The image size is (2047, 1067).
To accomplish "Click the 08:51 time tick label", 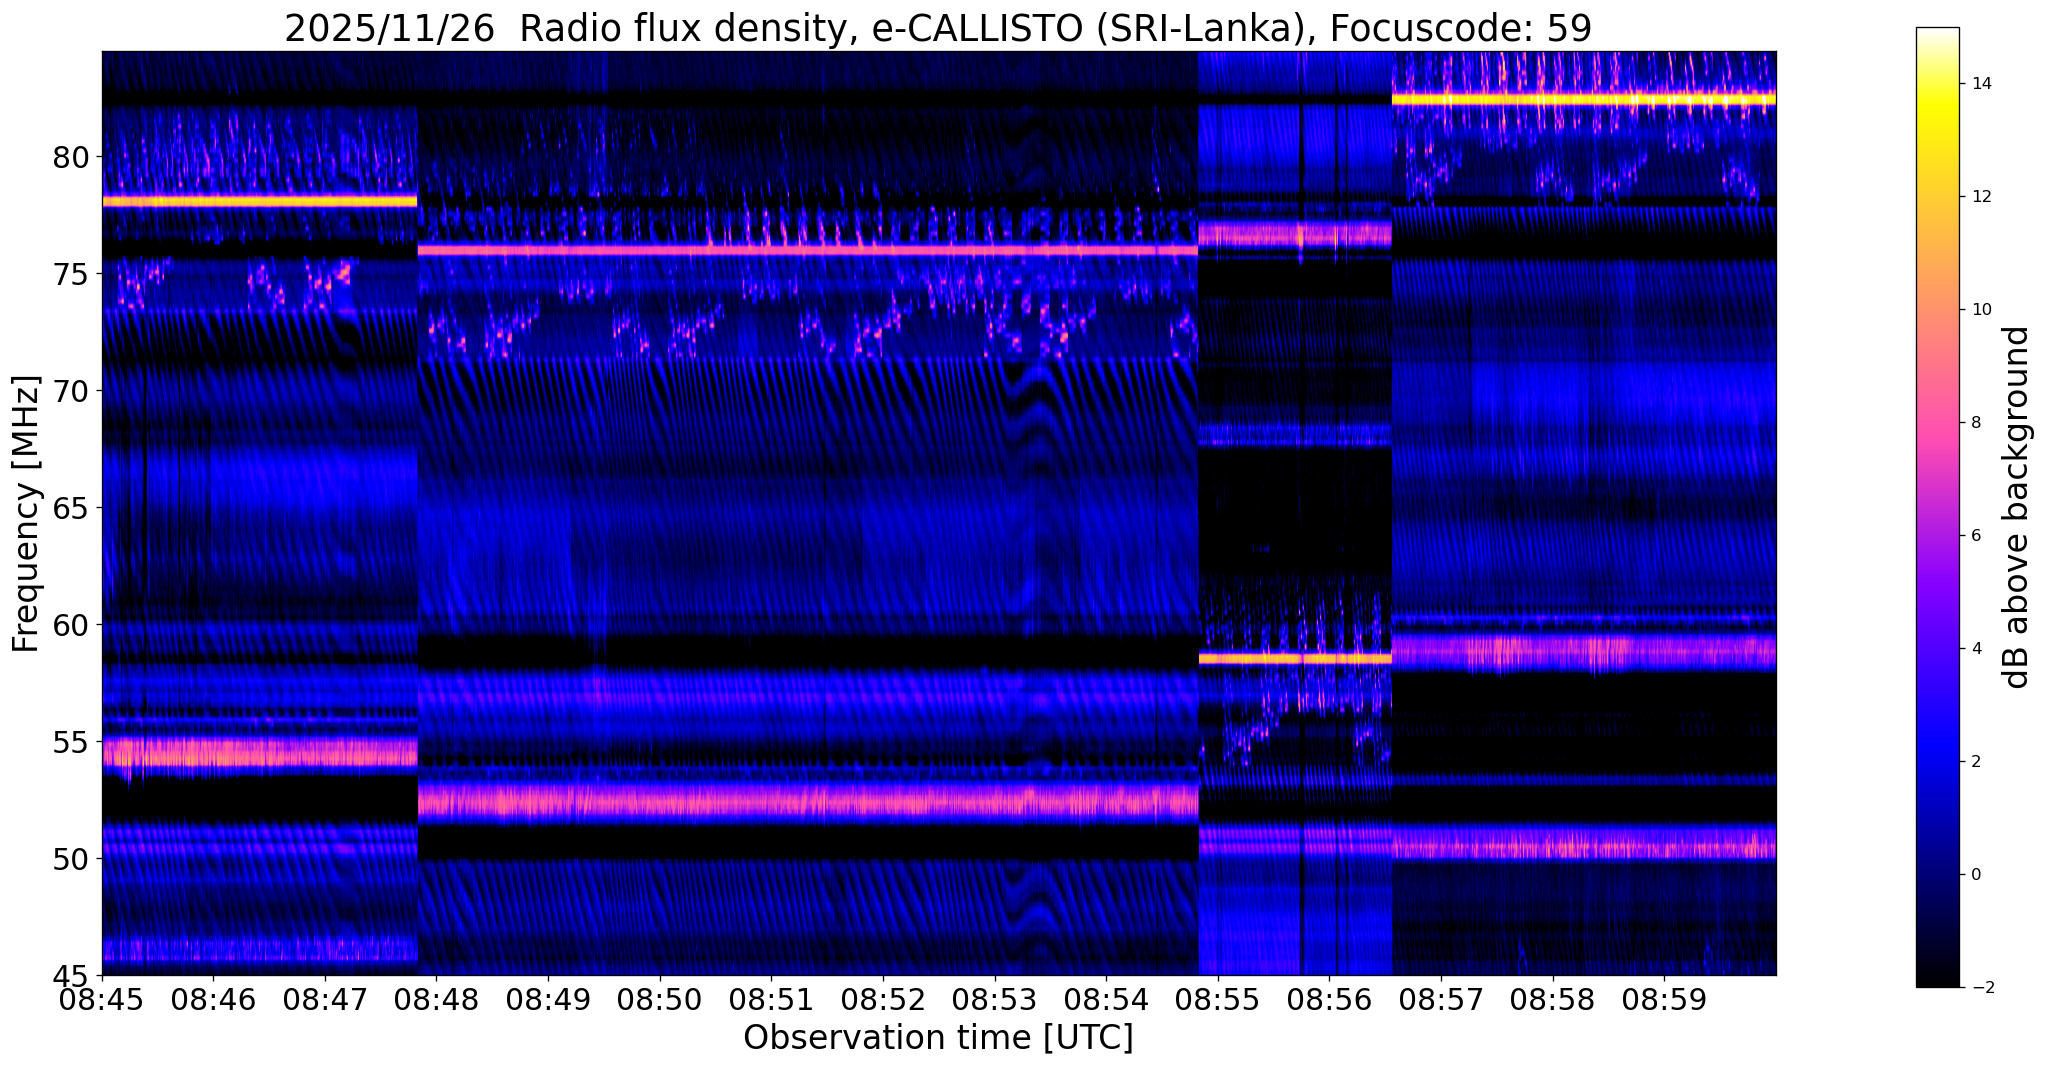I will coord(771,999).
